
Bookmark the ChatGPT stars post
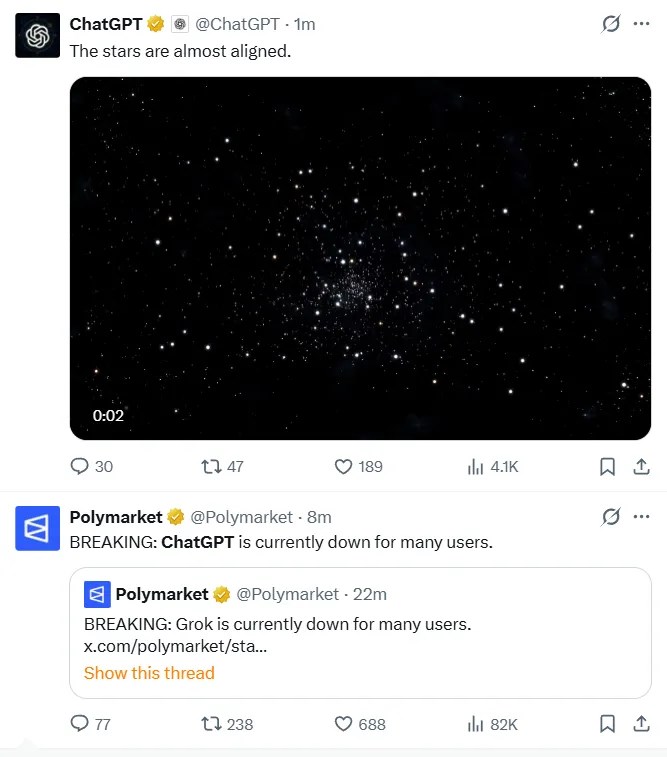click(607, 466)
